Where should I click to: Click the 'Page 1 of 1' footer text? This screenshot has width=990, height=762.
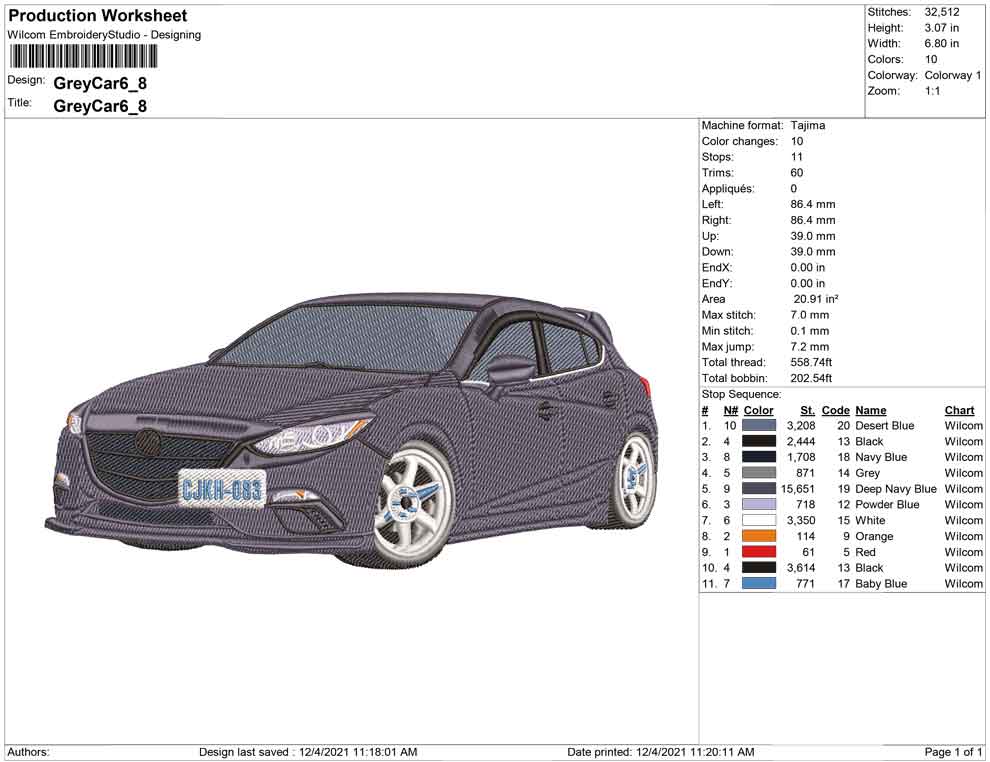point(953,752)
